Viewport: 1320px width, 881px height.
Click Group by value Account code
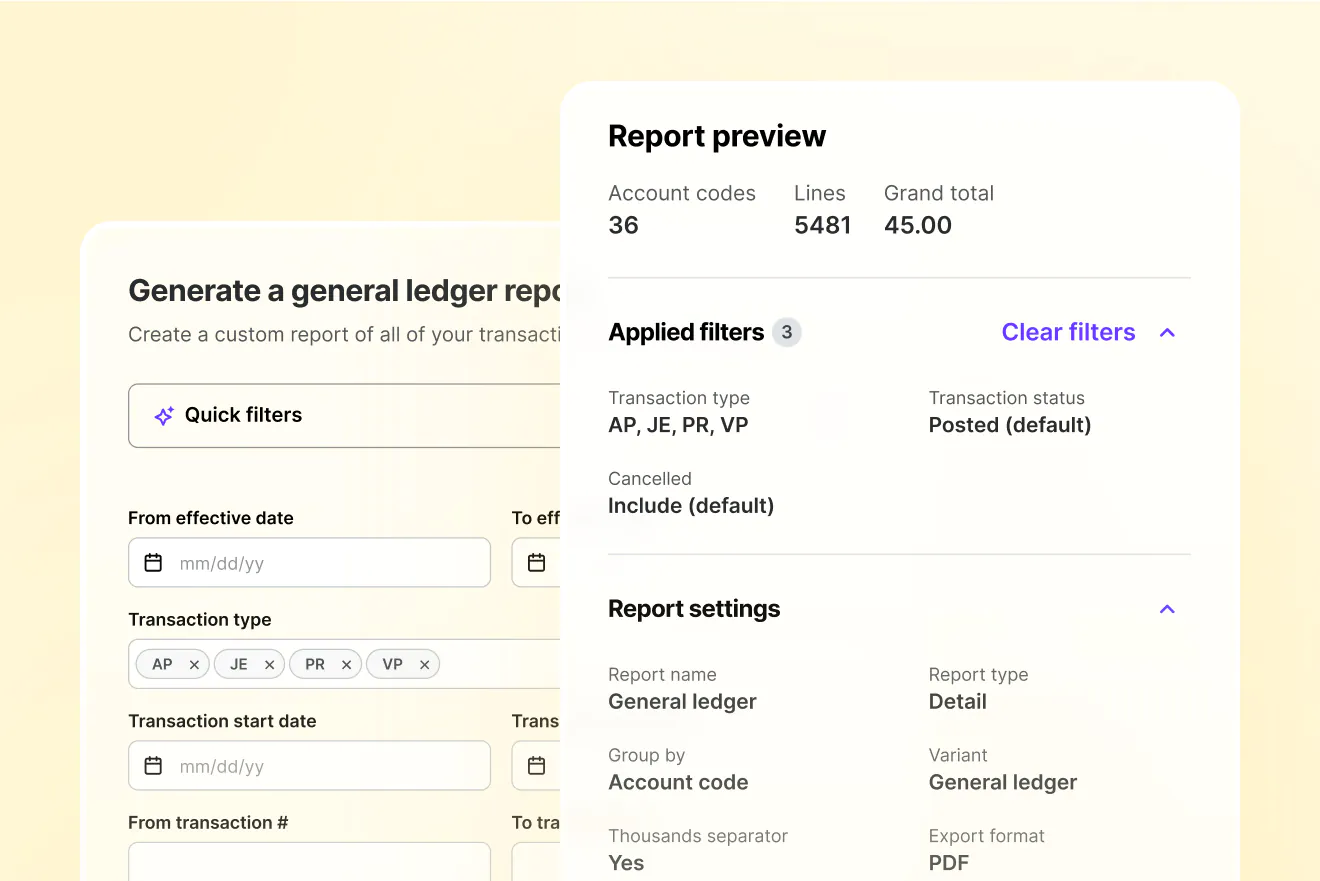pyautogui.click(x=678, y=783)
